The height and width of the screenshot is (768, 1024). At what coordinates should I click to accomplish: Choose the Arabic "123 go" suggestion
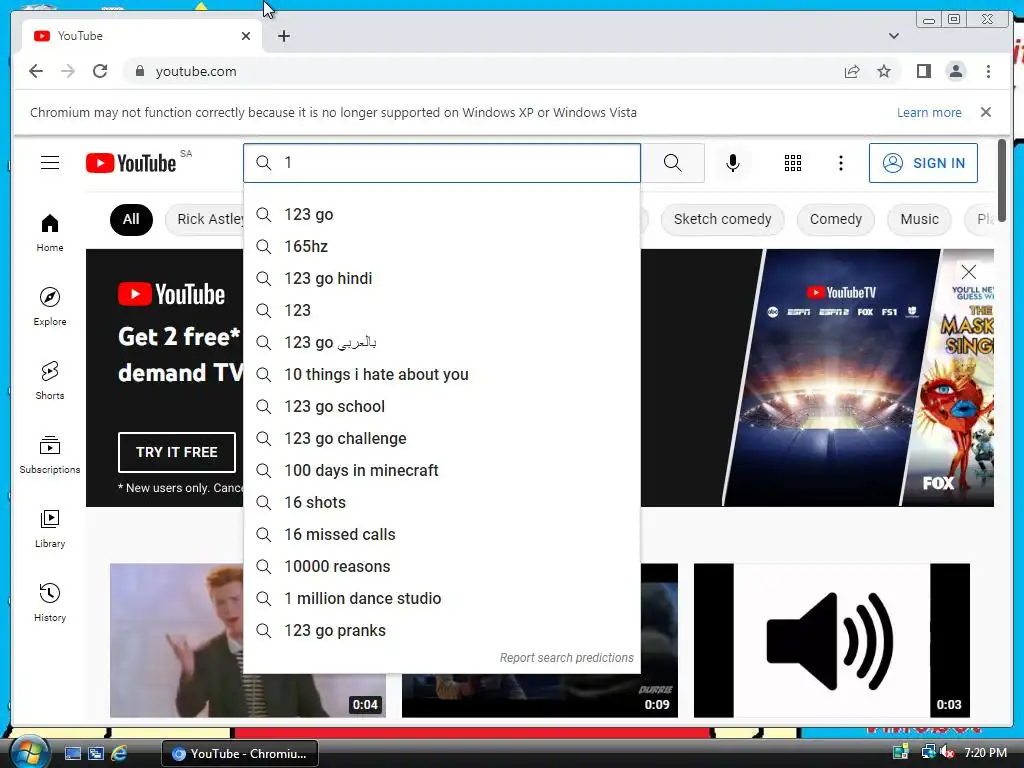point(441,342)
